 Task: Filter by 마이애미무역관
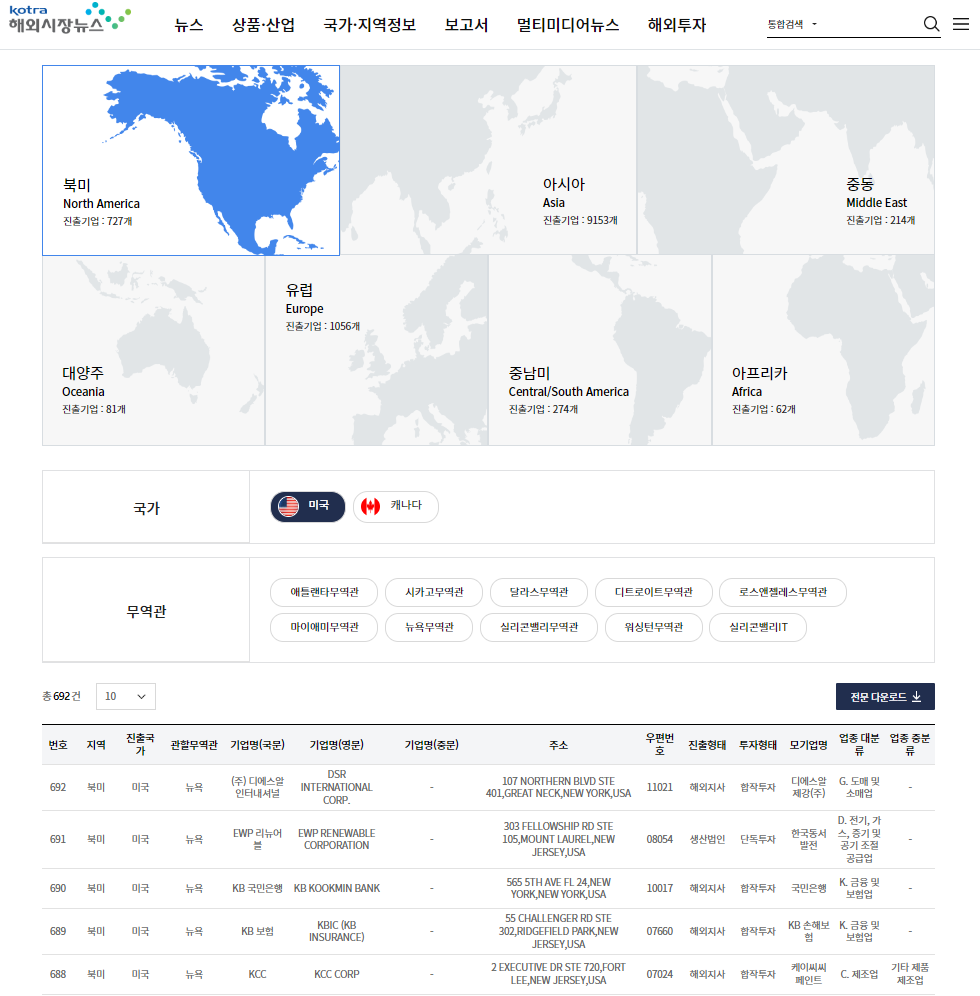[324, 628]
